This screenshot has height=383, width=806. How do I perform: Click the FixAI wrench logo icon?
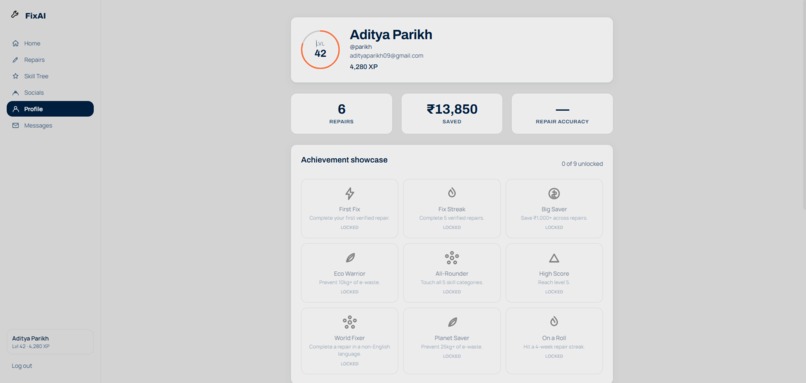pyautogui.click(x=15, y=15)
